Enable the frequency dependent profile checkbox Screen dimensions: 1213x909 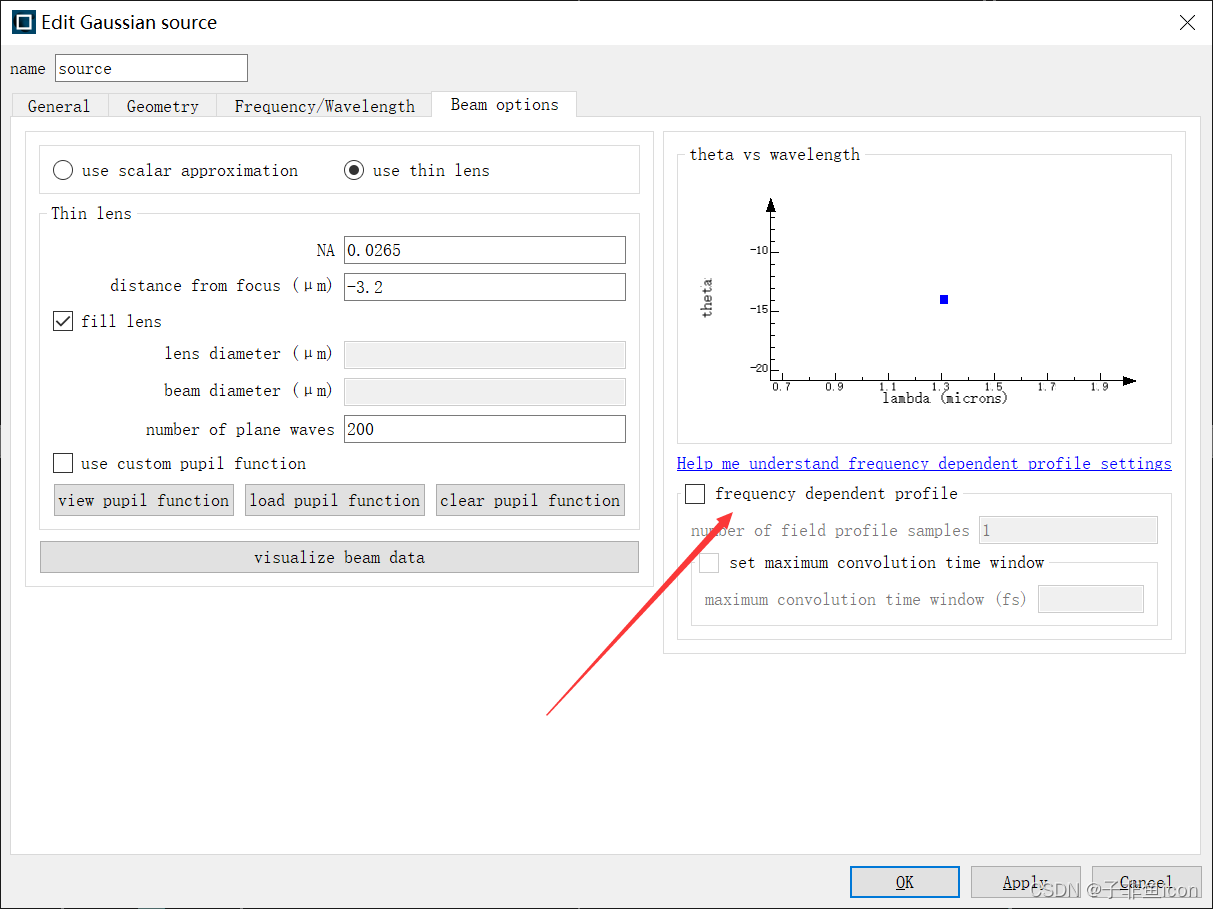click(695, 493)
